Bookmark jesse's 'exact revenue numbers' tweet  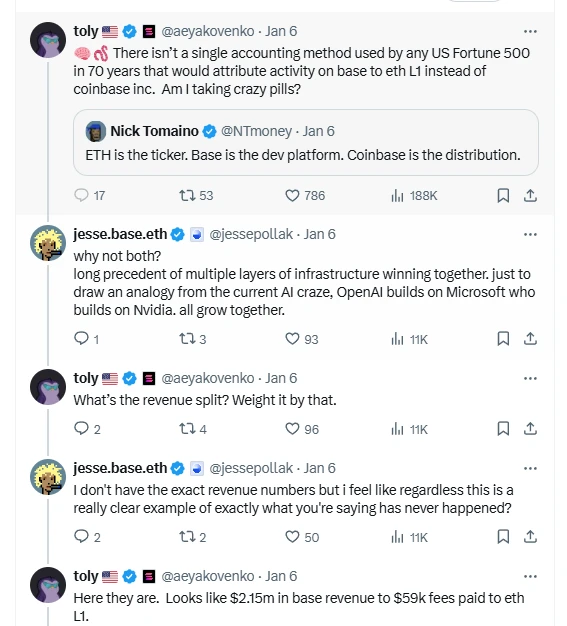[x=503, y=537]
